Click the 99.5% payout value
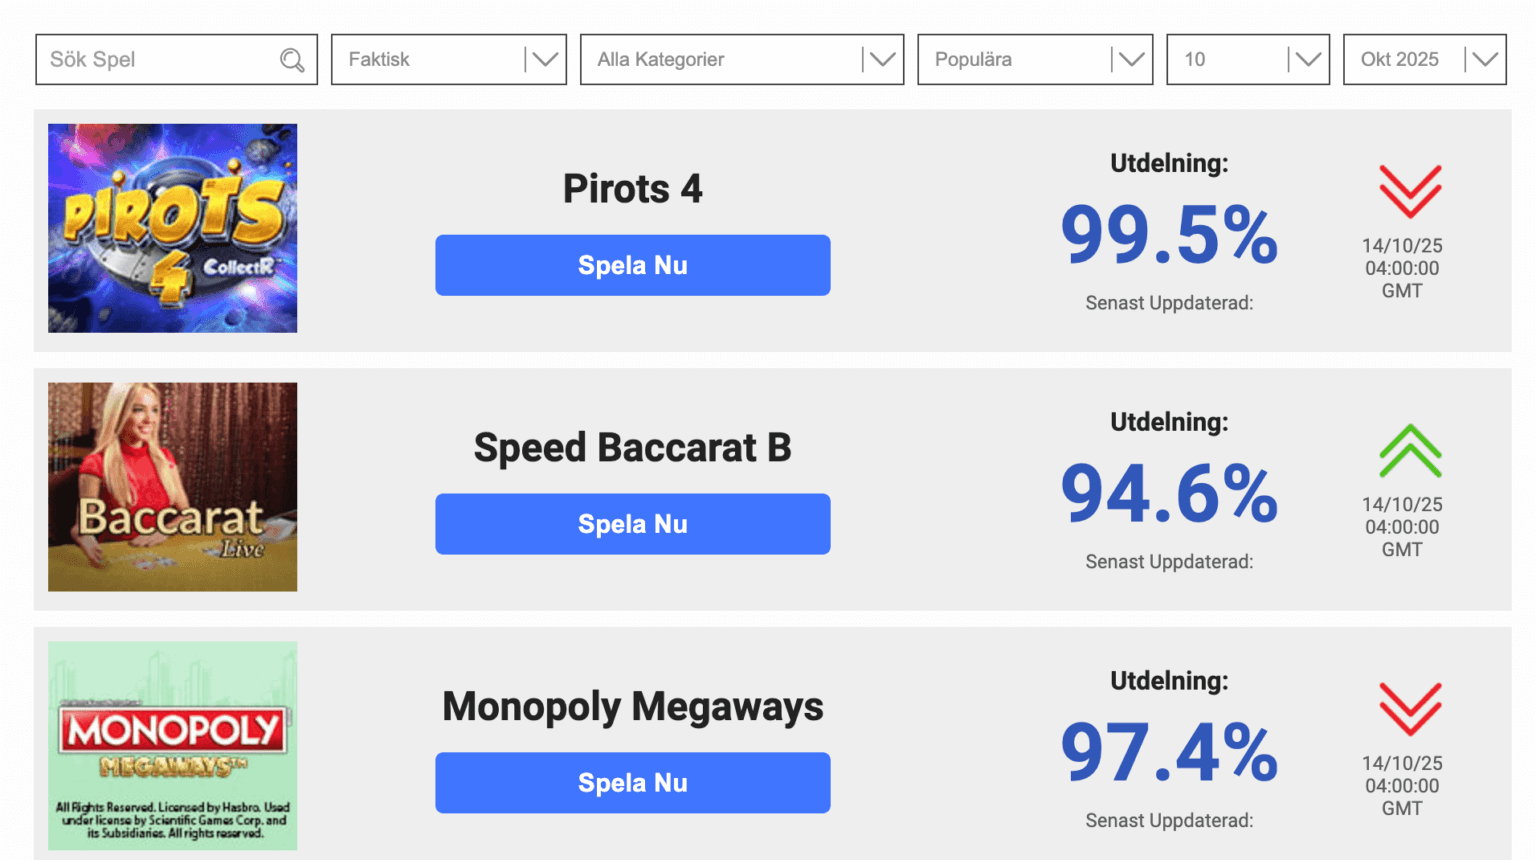 (x=1169, y=236)
